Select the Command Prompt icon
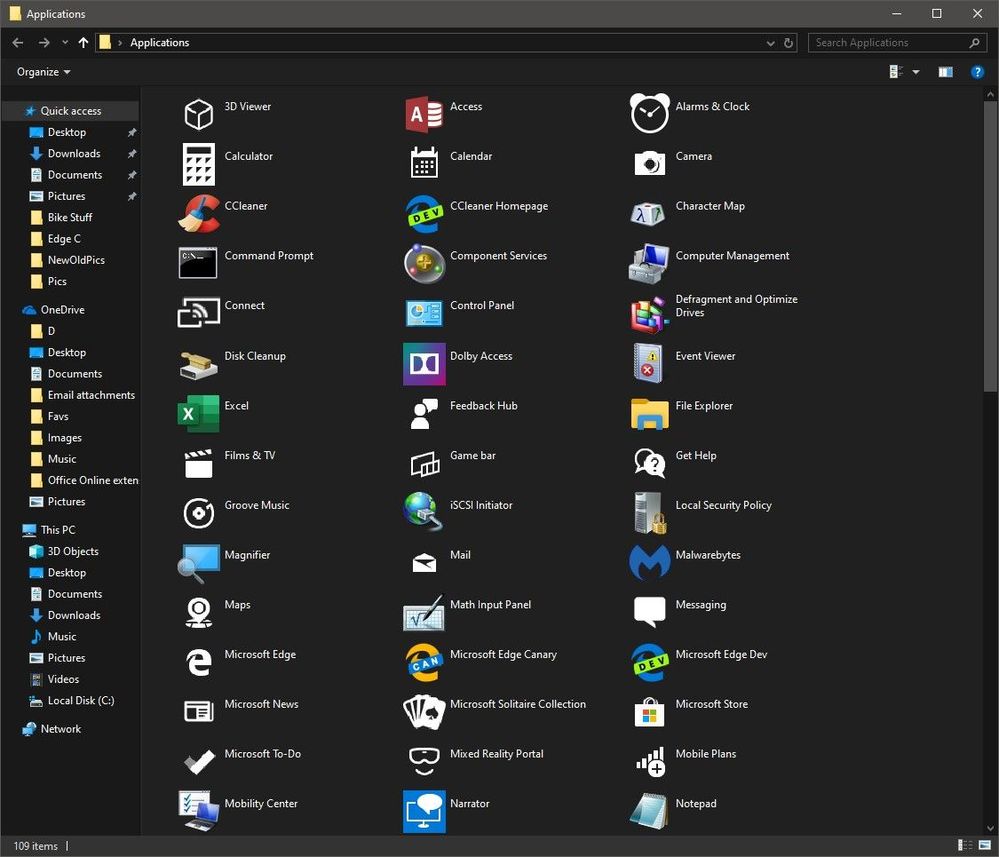The image size is (999, 857). (x=198, y=263)
